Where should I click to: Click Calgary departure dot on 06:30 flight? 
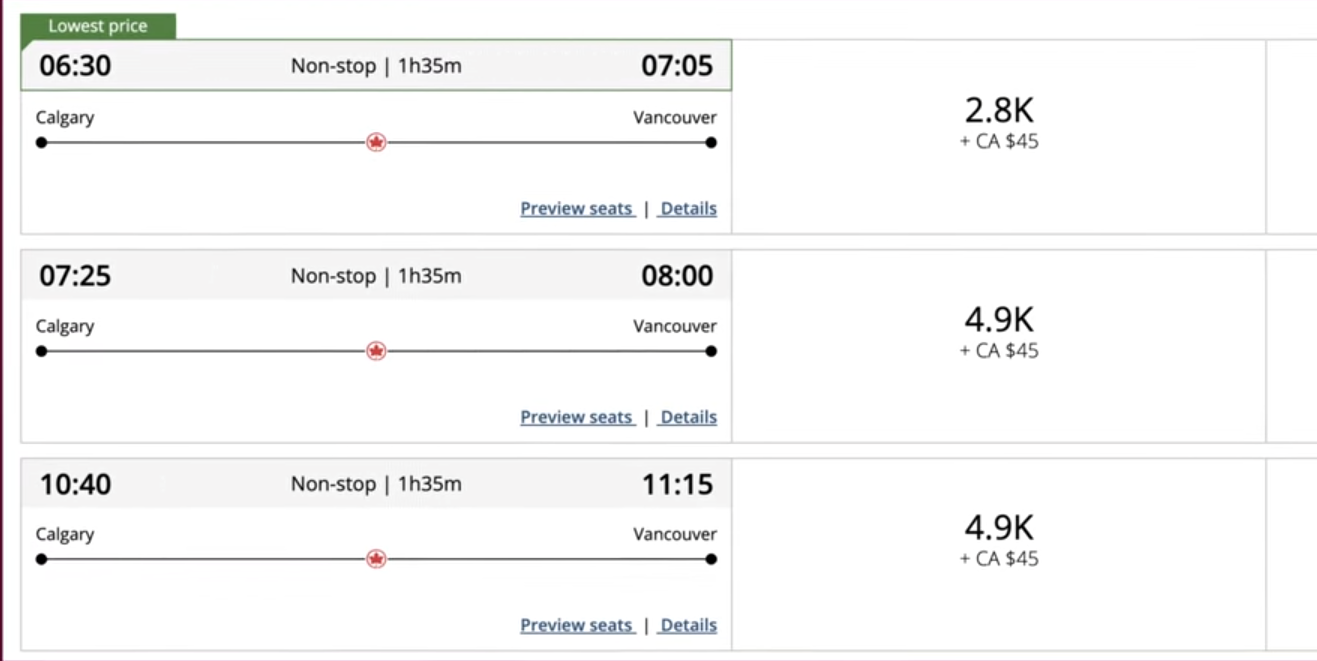point(41,143)
